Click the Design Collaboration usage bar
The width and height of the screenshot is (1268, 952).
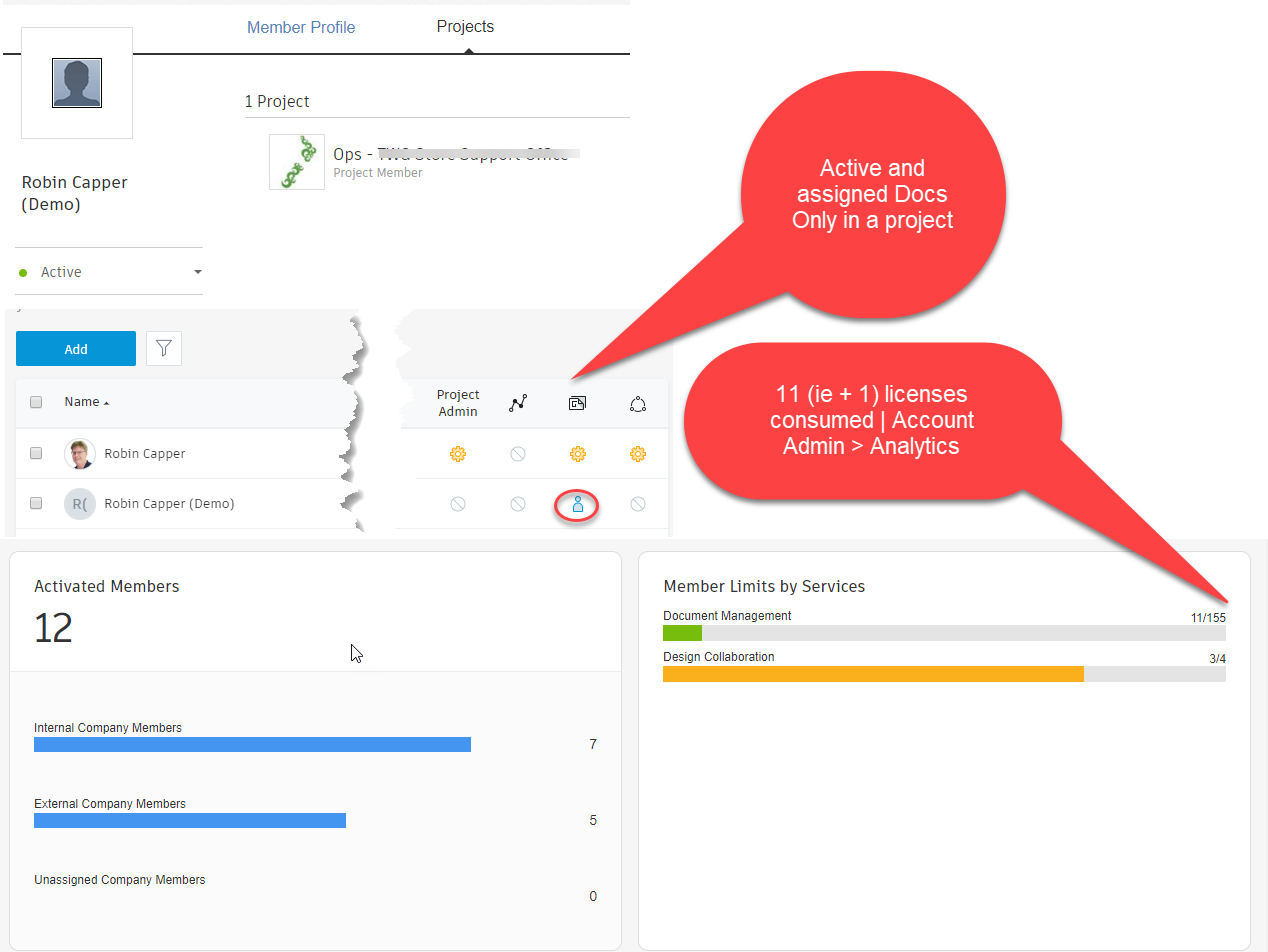click(x=944, y=674)
